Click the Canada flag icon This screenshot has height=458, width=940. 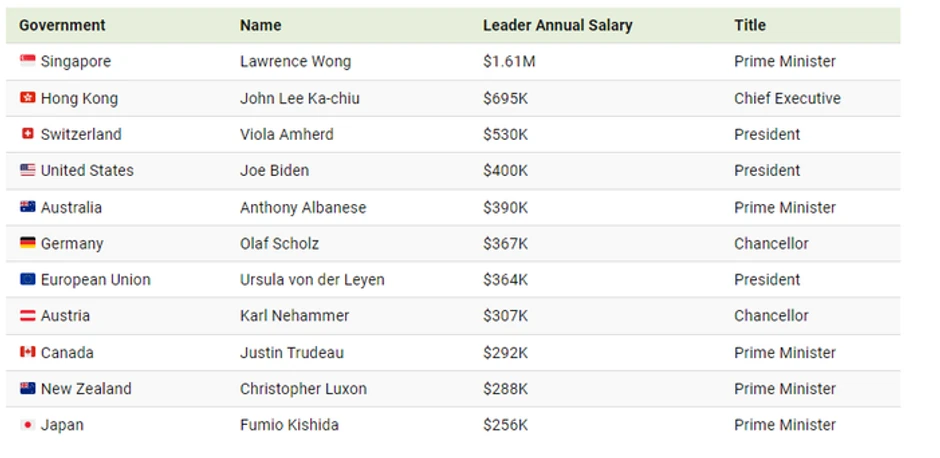[28, 352]
